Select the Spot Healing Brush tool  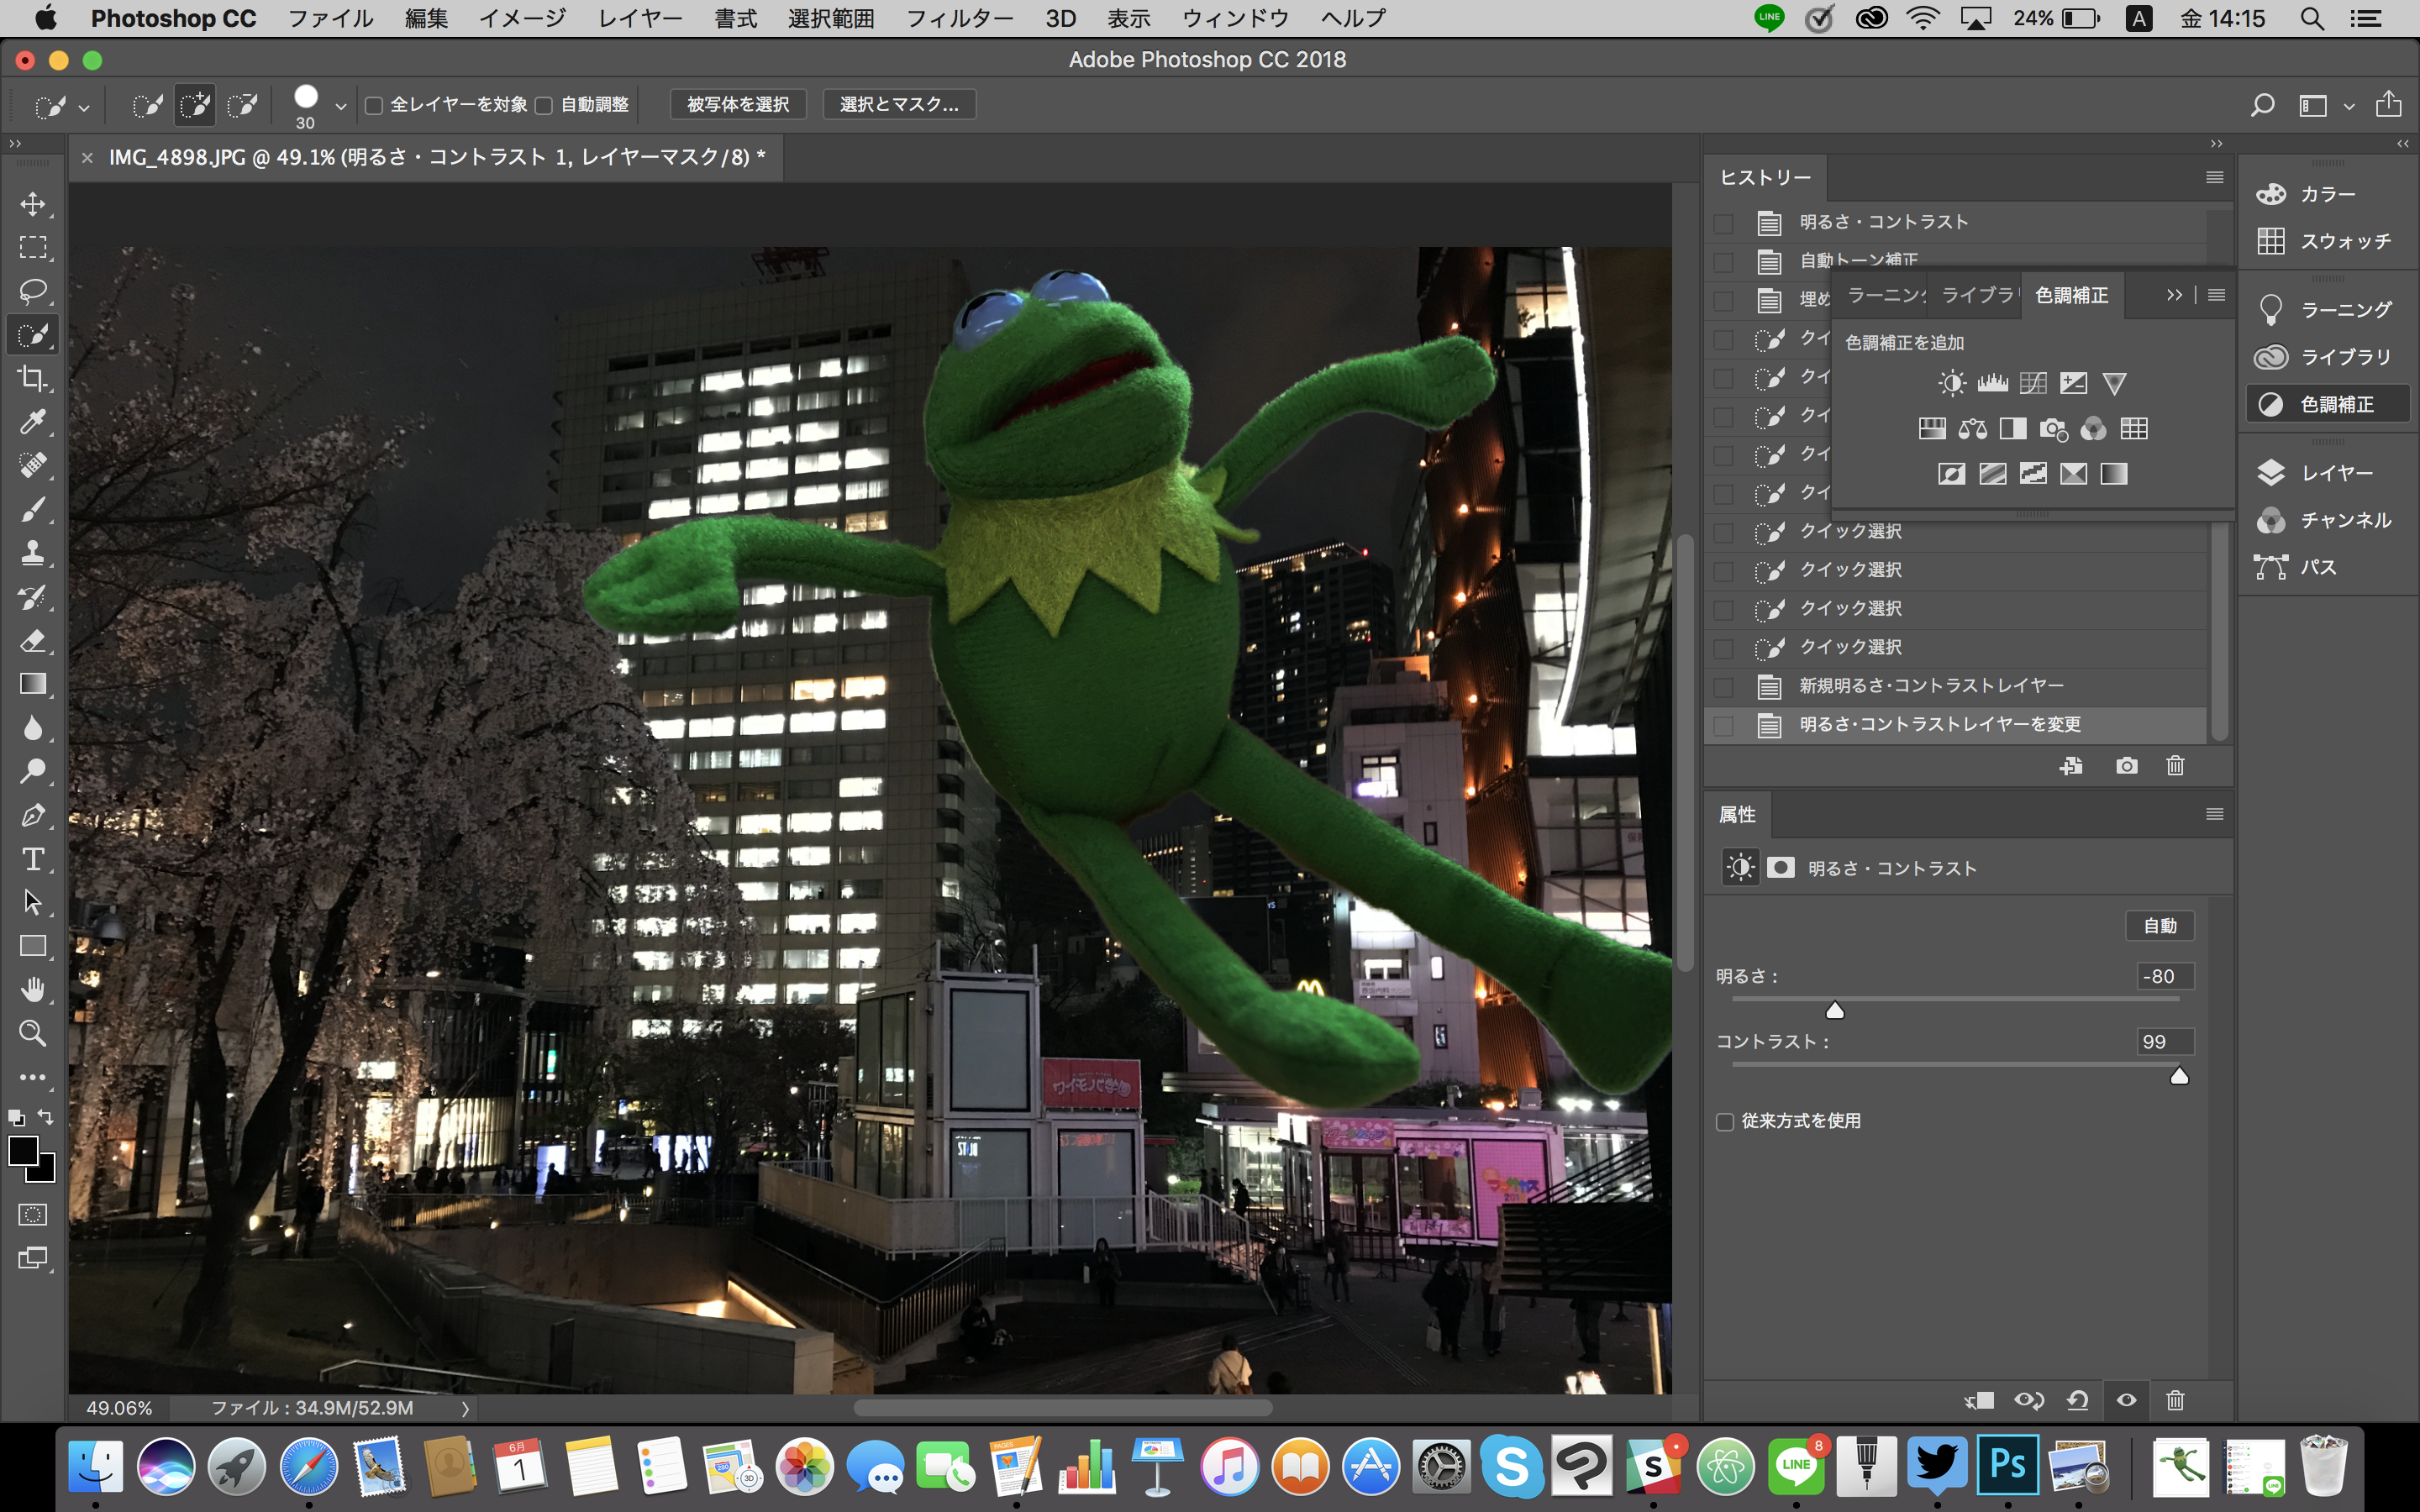(33, 465)
